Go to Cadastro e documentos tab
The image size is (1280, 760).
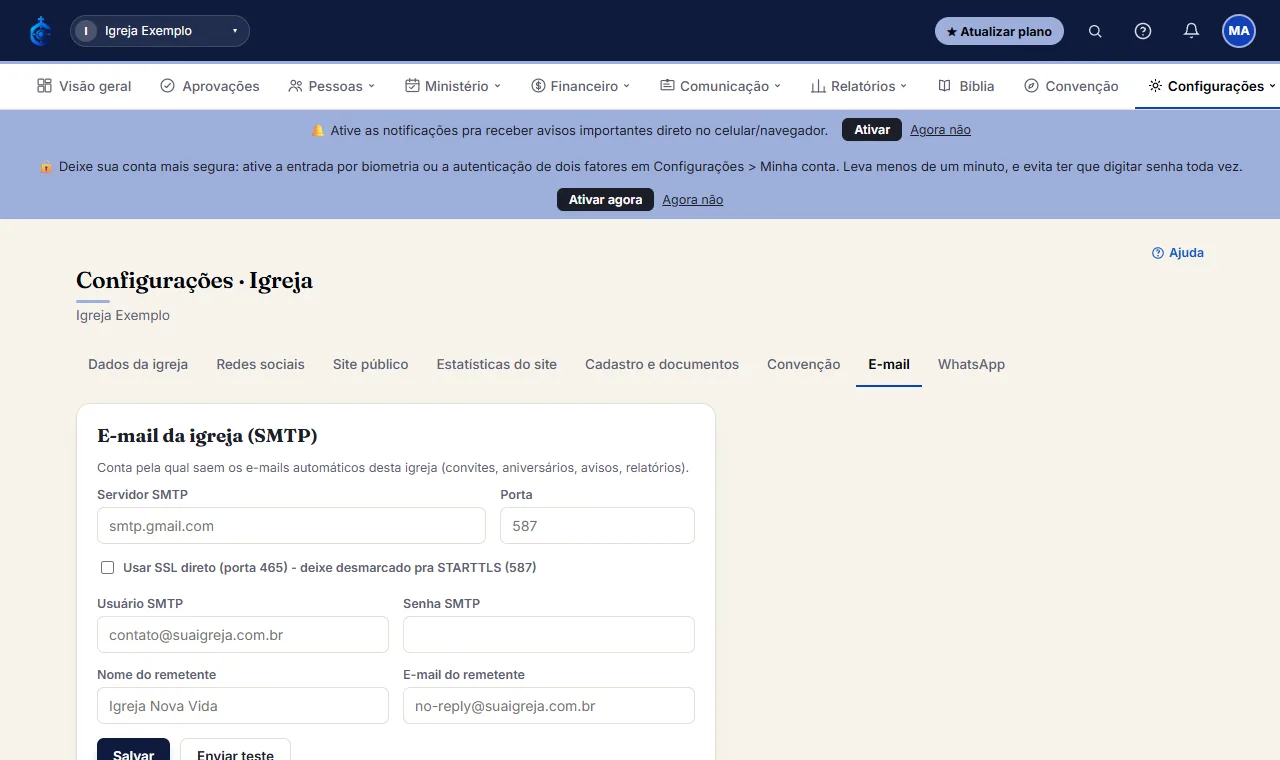coord(662,365)
